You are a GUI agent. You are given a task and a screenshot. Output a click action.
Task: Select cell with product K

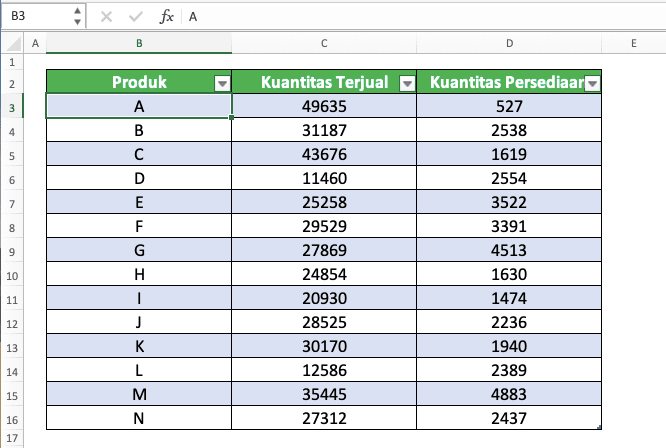(139, 346)
